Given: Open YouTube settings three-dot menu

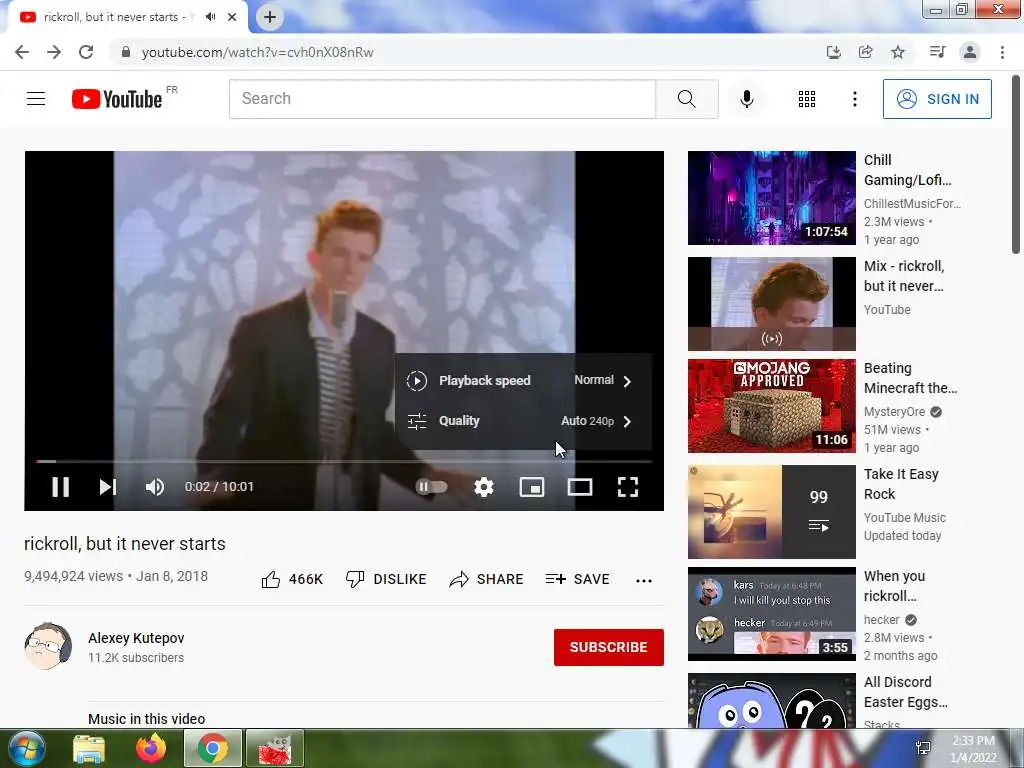Looking at the screenshot, I should 855,99.
